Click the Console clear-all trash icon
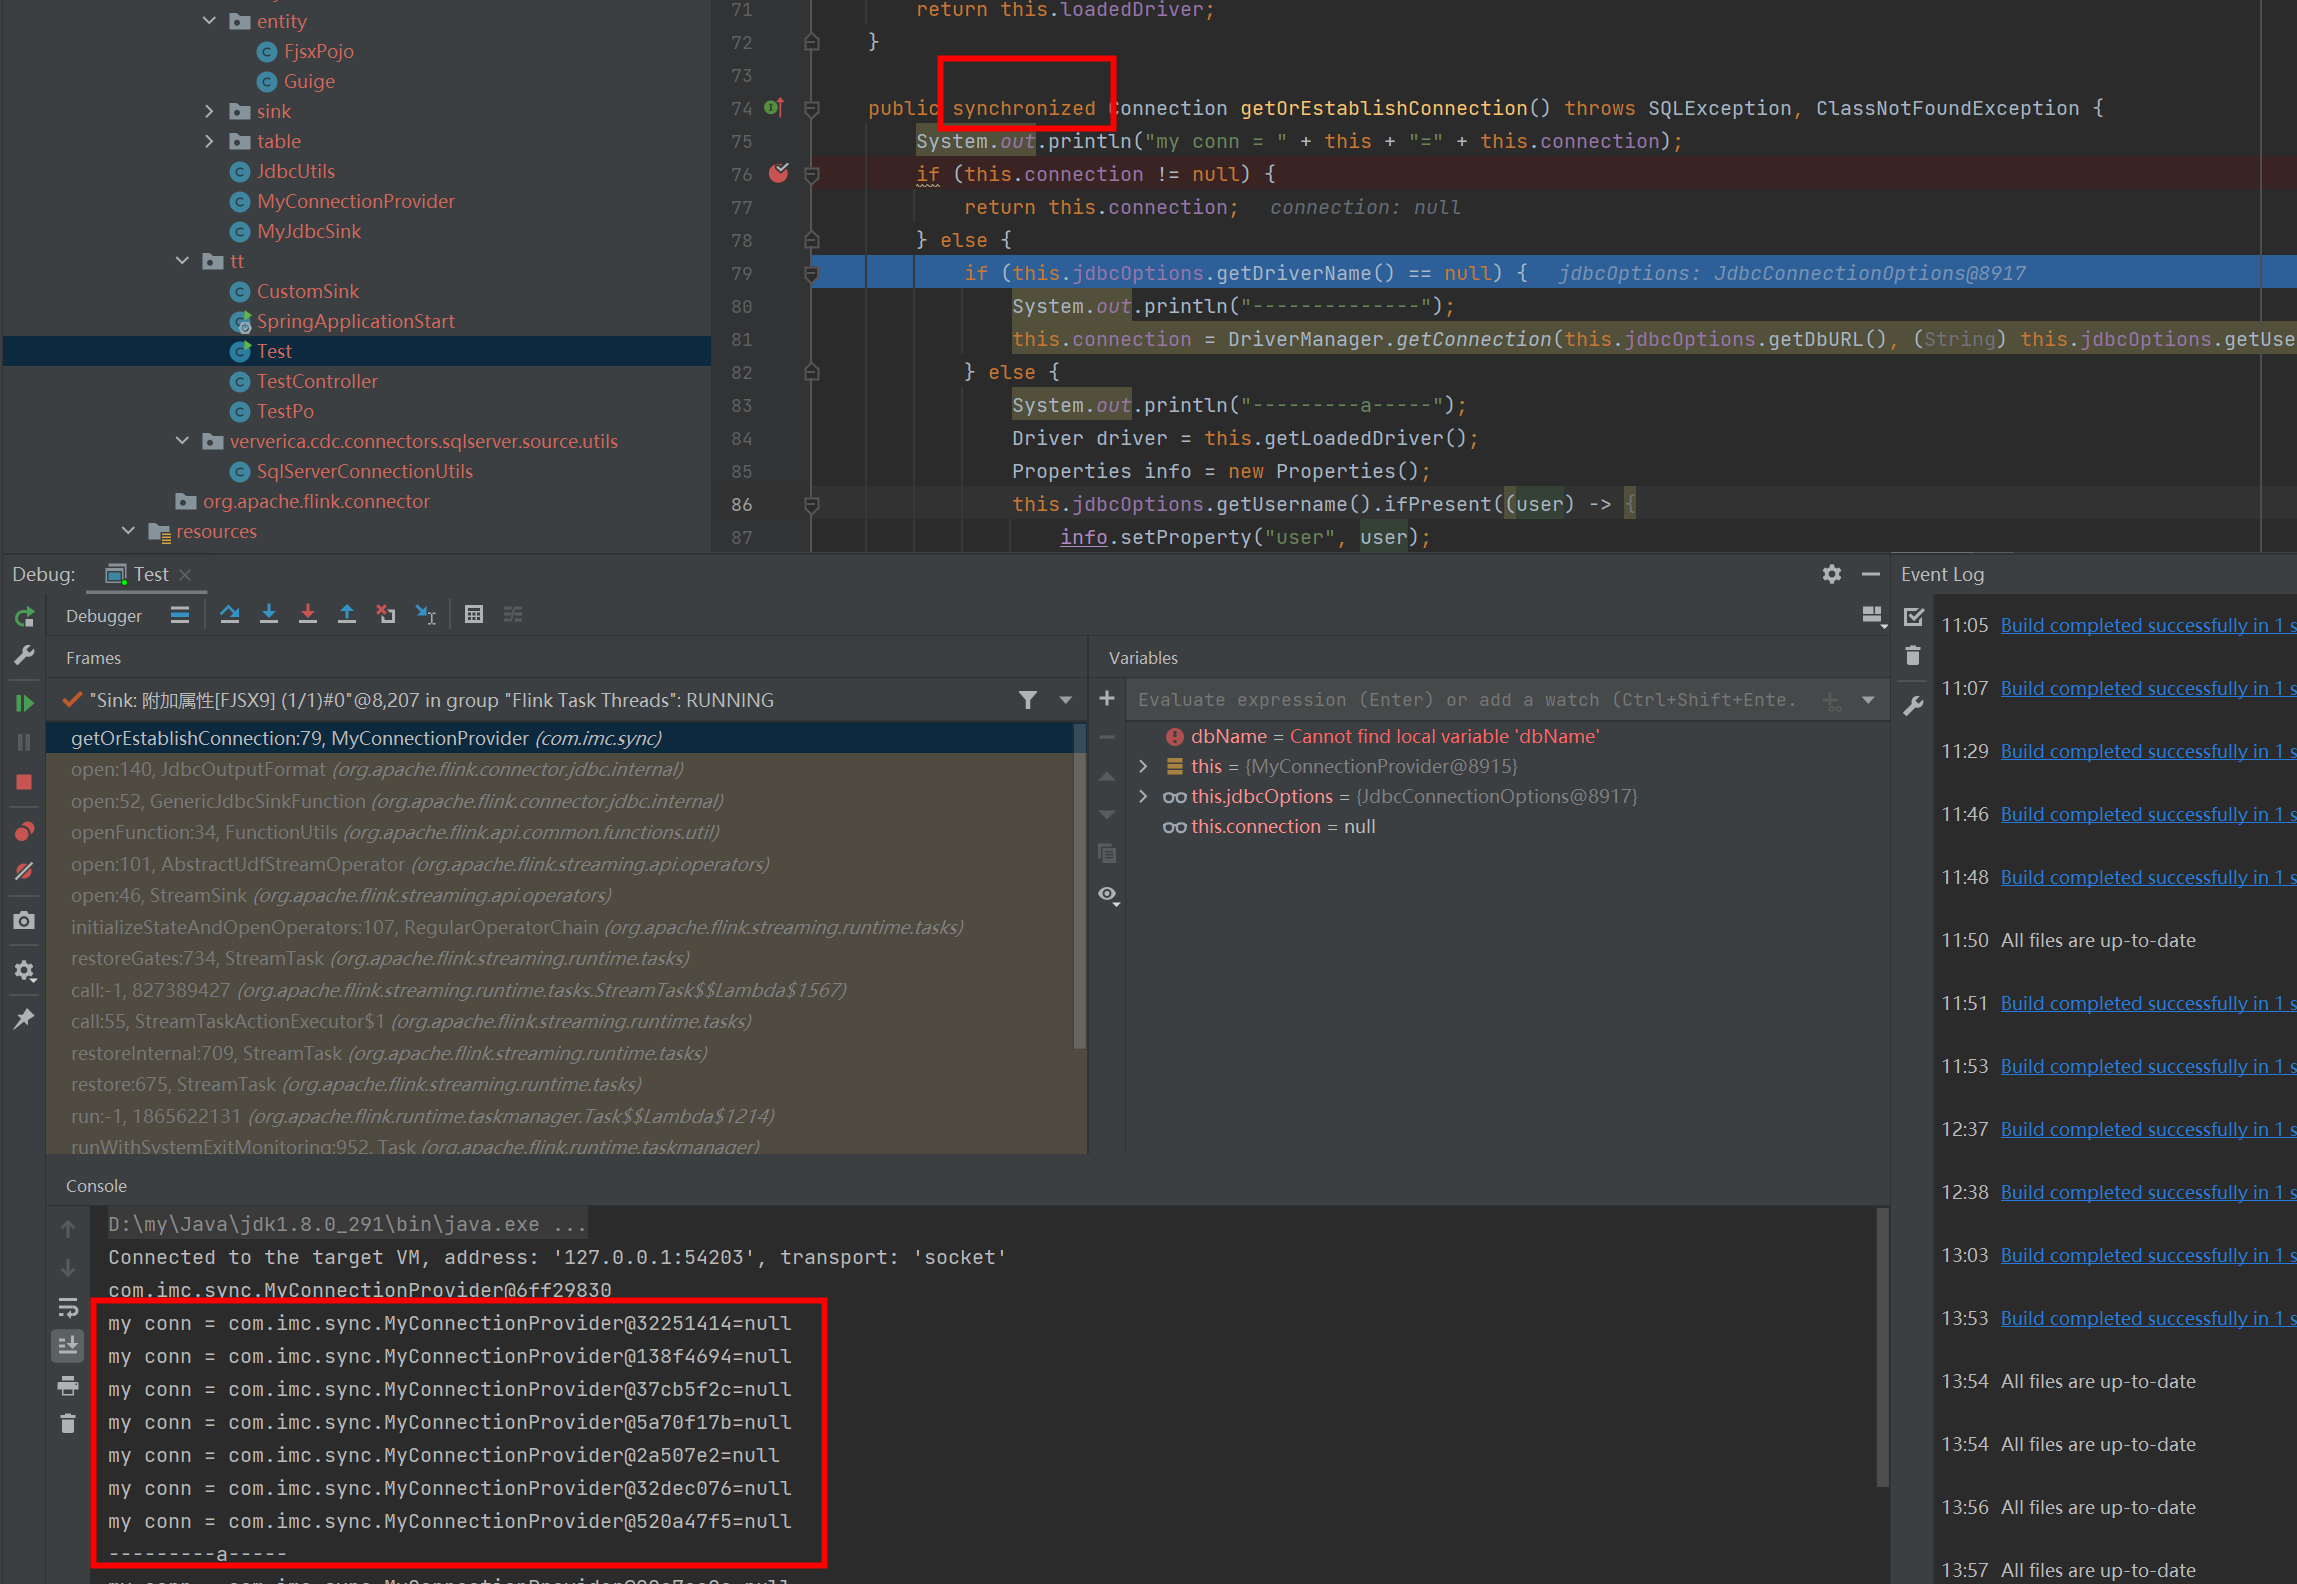The height and width of the screenshot is (1584, 2297). (x=68, y=1423)
